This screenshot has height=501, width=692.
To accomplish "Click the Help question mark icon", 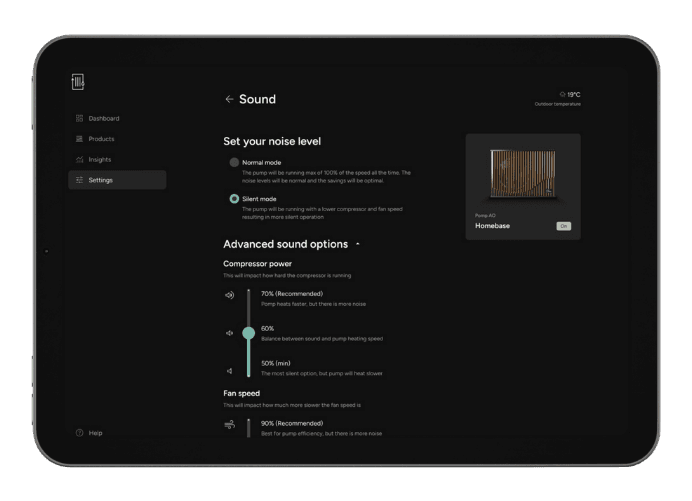I will pos(79,433).
